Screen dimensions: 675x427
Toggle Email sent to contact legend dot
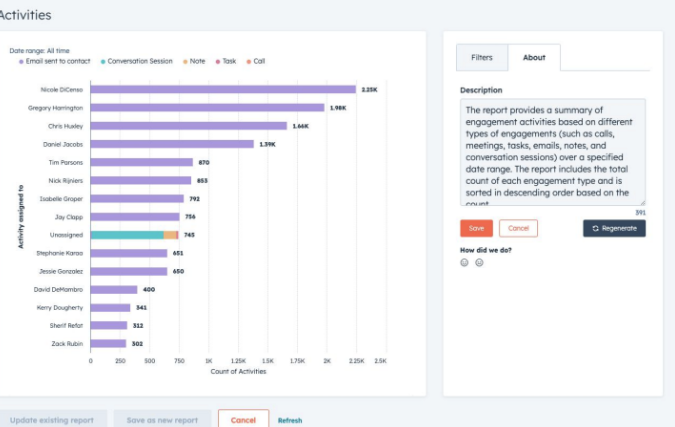21,62
